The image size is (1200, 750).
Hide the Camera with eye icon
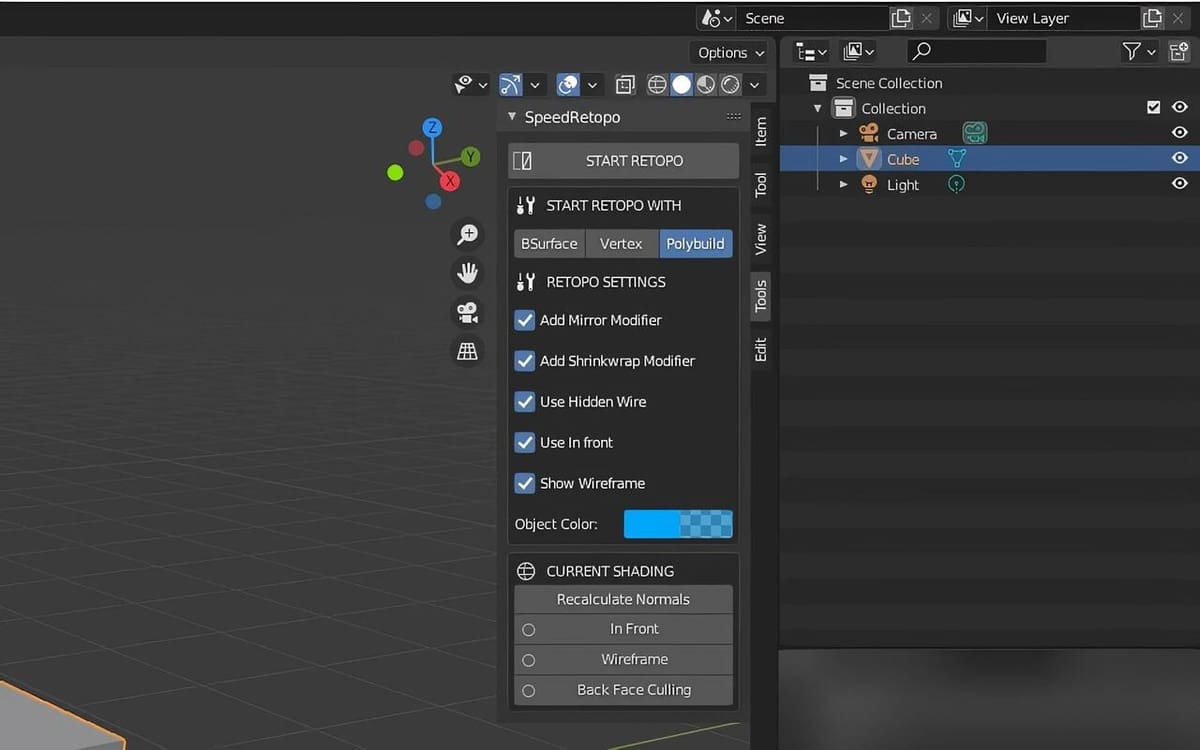pos(1180,133)
